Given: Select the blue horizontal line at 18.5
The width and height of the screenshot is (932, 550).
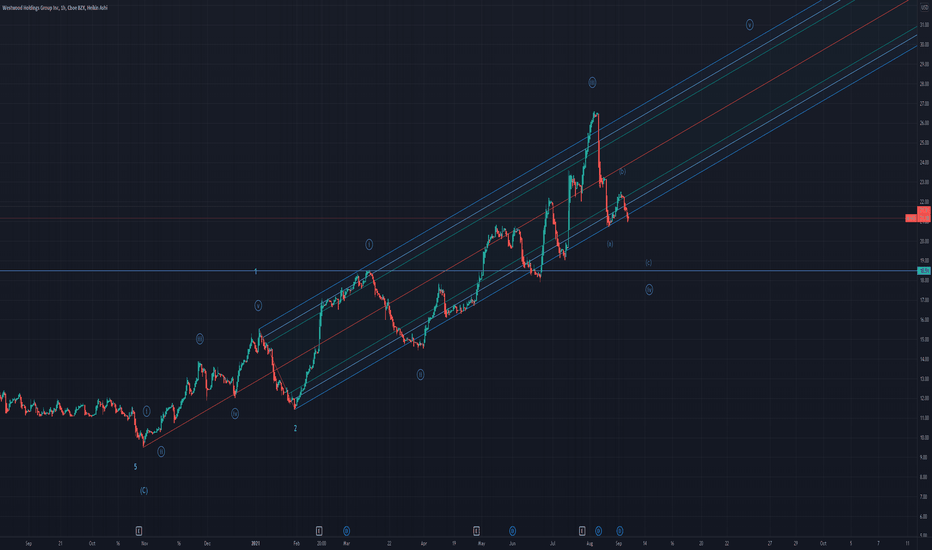Looking at the screenshot, I should 458,271.
